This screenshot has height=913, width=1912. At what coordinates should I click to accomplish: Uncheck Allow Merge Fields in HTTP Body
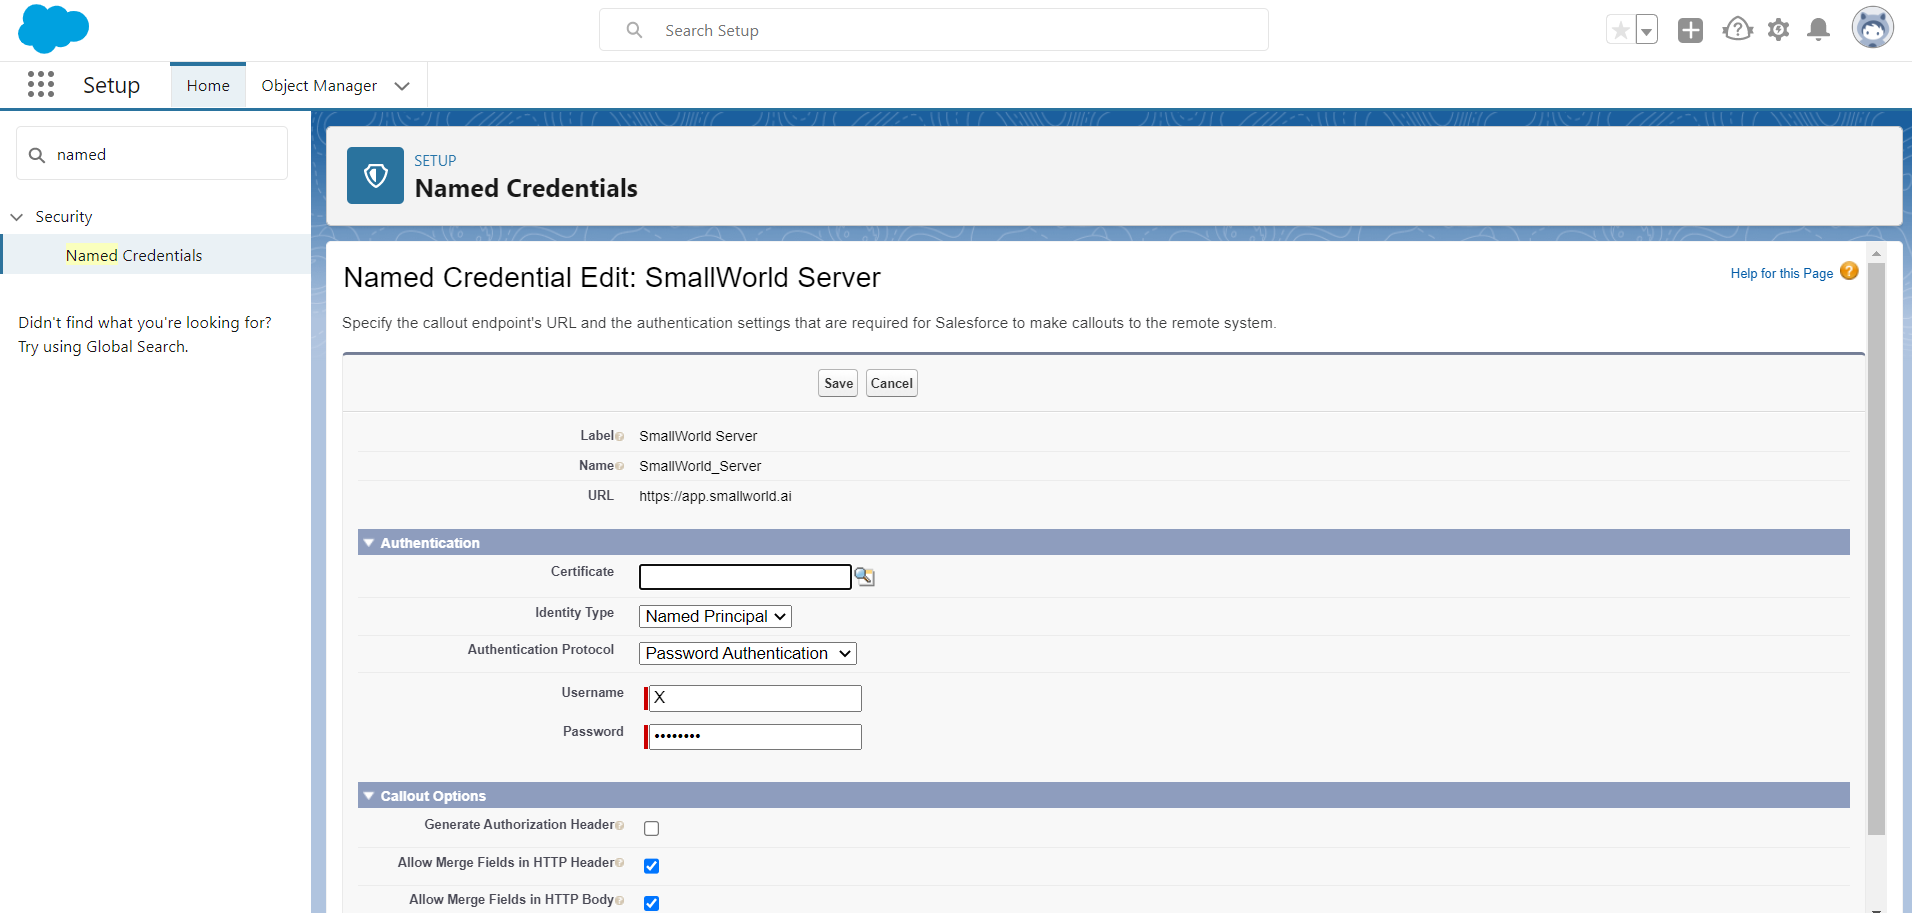pos(652,903)
